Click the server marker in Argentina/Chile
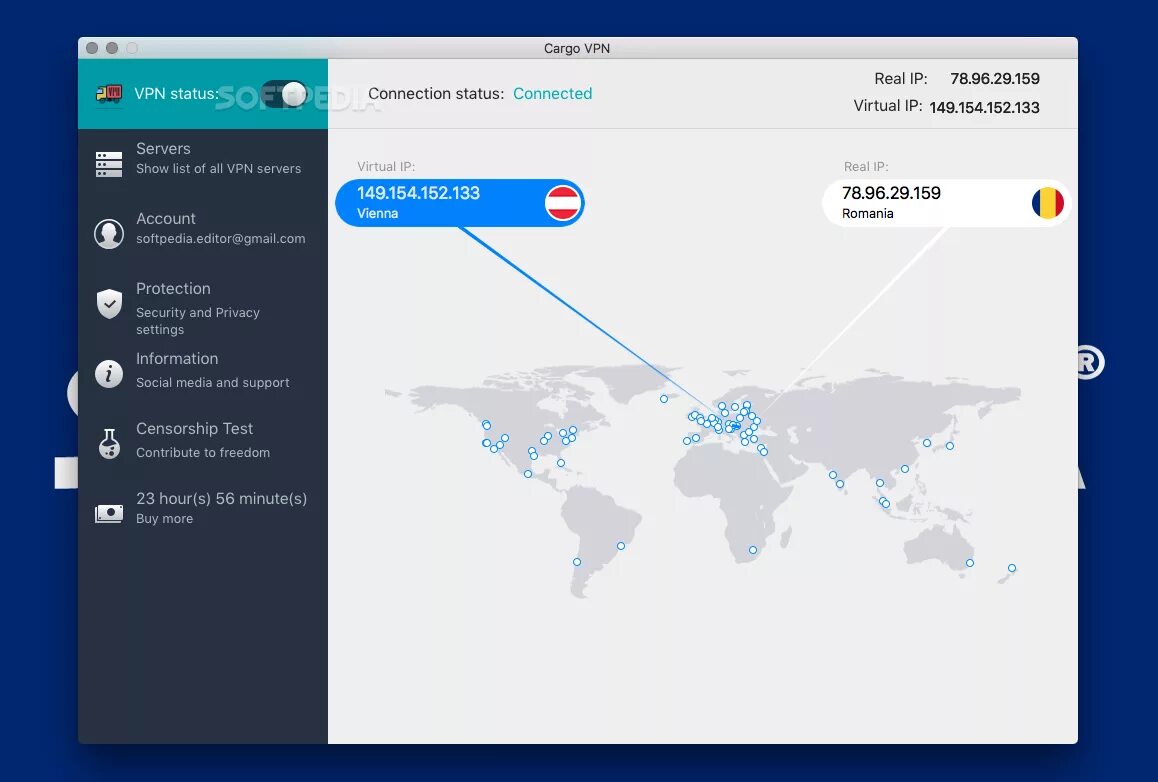Viewport: 1158px width, 782px height. tap(577, 562)
